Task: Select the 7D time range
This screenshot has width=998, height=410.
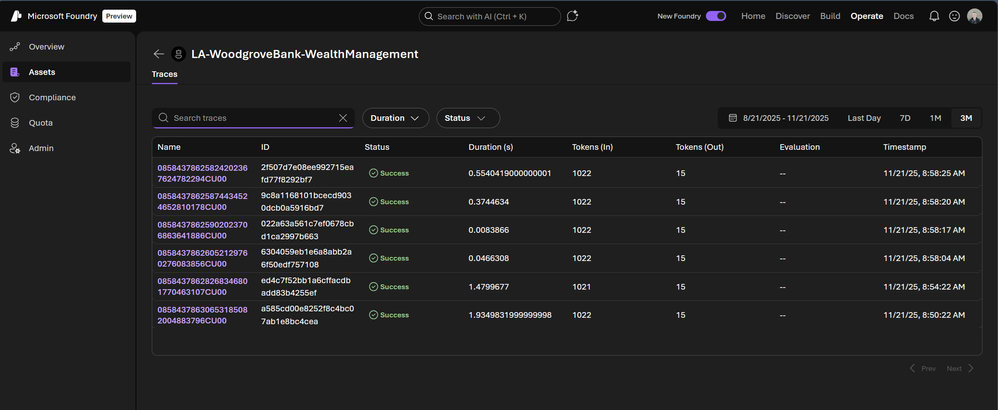Action: (905, 118)
